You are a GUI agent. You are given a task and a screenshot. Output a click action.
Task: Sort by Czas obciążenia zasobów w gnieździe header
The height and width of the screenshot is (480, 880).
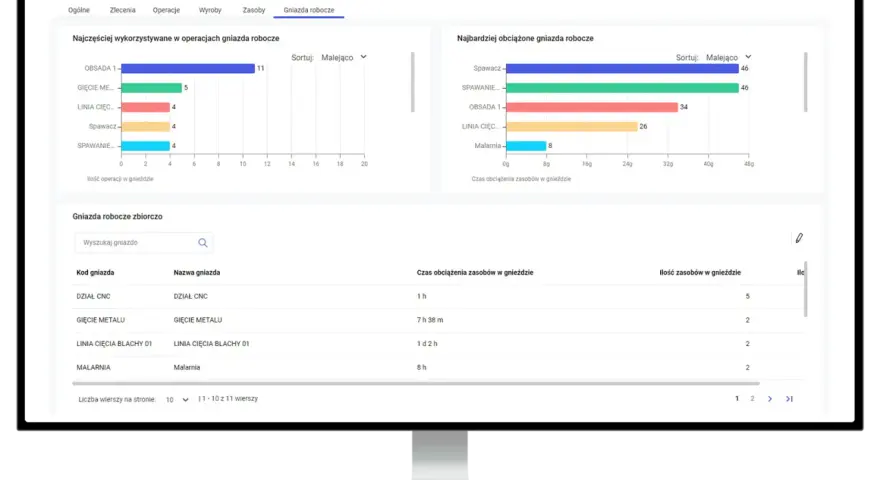click(475, 273)
